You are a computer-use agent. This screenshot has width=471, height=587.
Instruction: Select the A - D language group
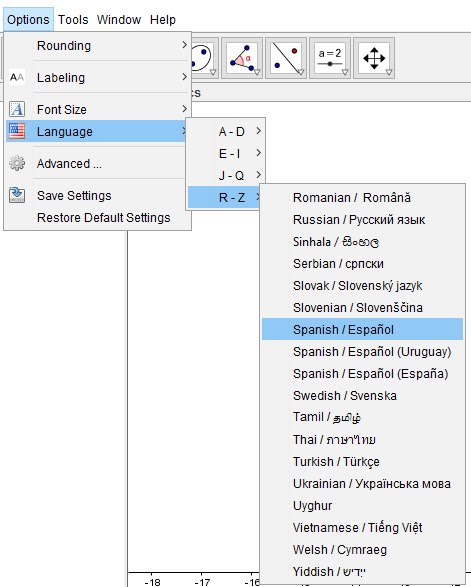click(x=226, y=131)
